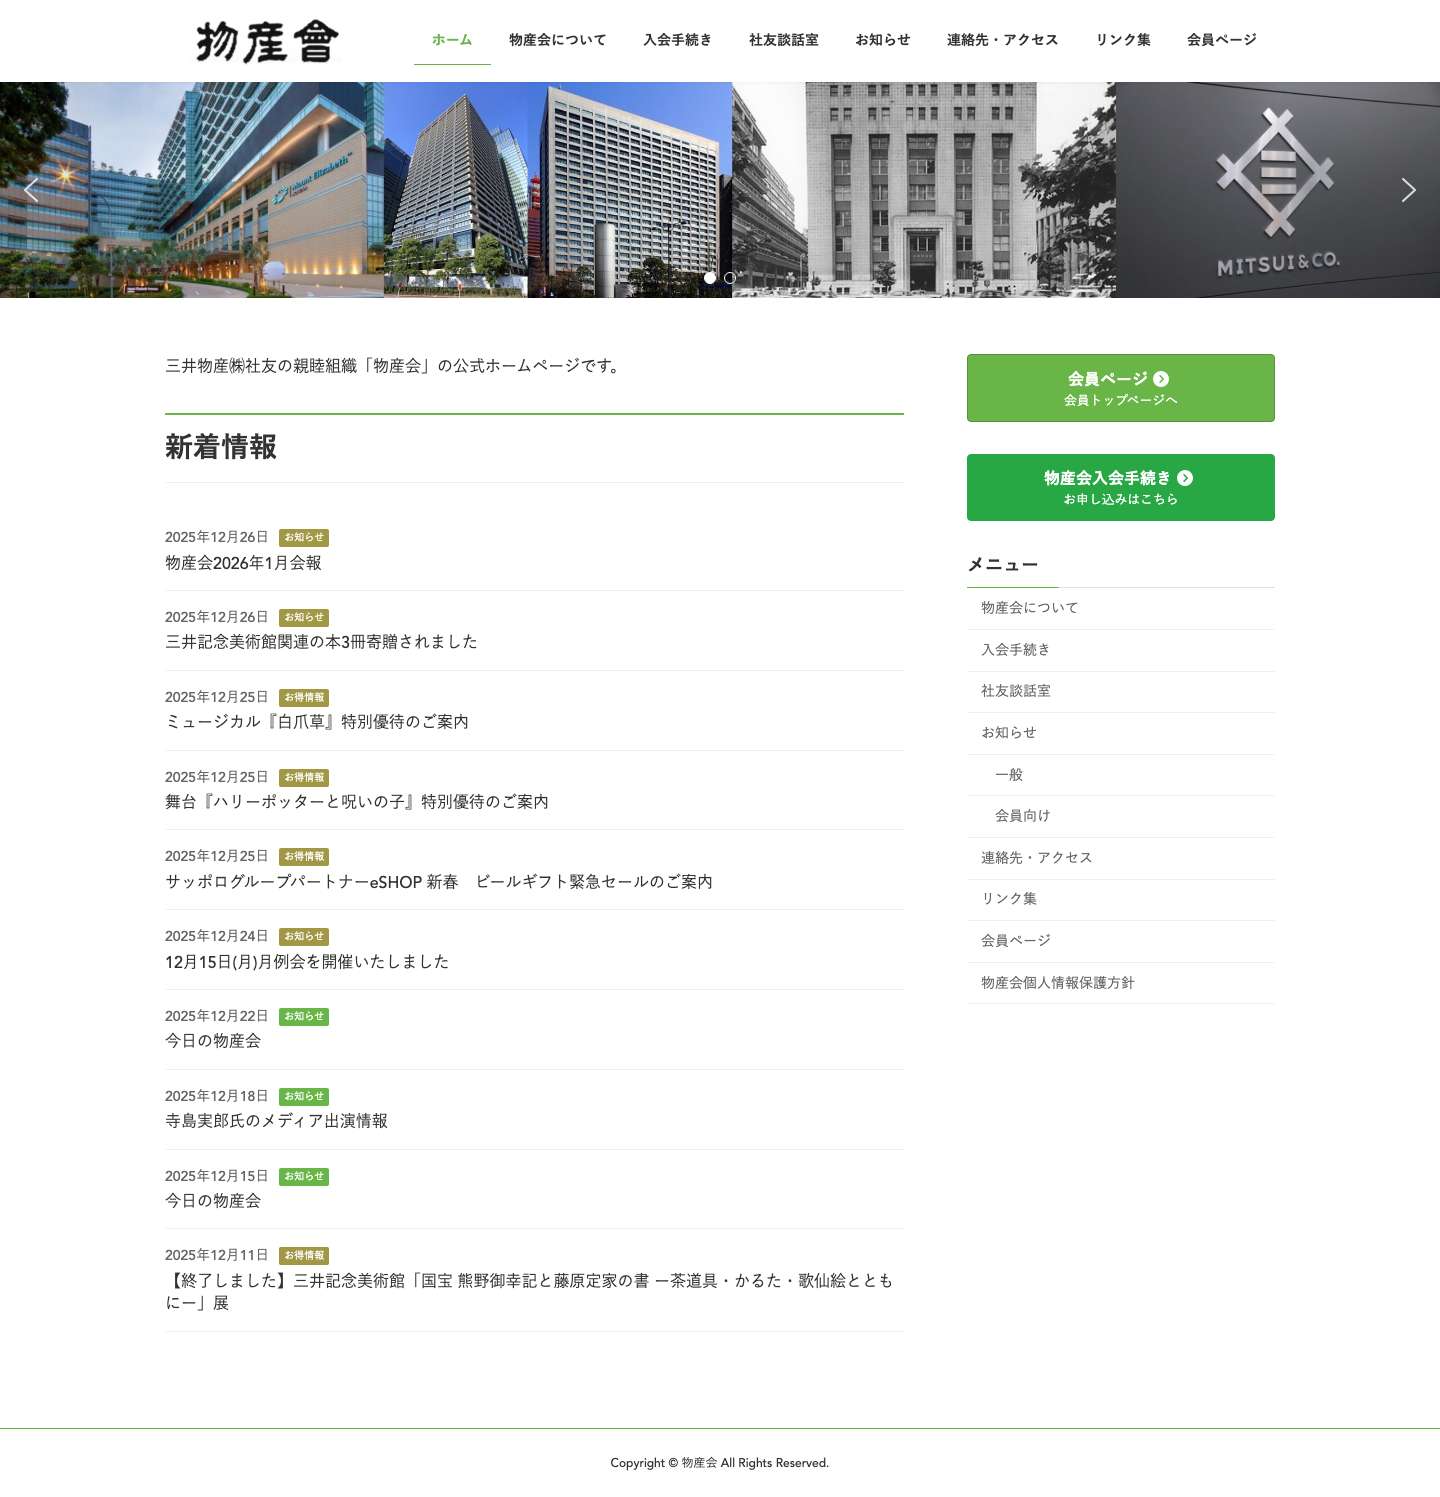Click the left carousel arrow
The image size is (1440, 1497).
[x=33, y=189]
